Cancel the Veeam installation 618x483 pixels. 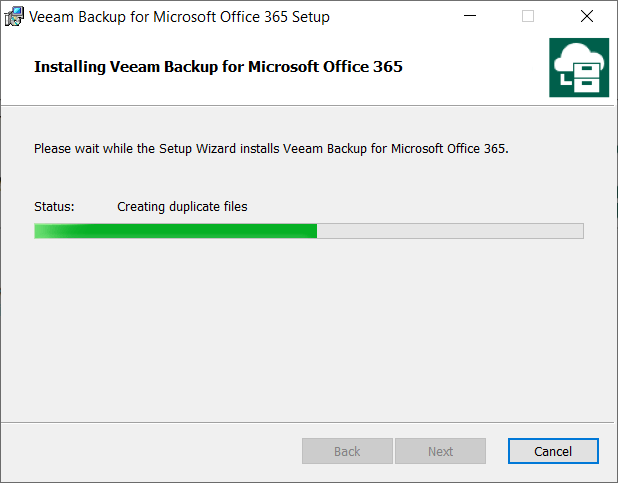click(x=553, y=451)
